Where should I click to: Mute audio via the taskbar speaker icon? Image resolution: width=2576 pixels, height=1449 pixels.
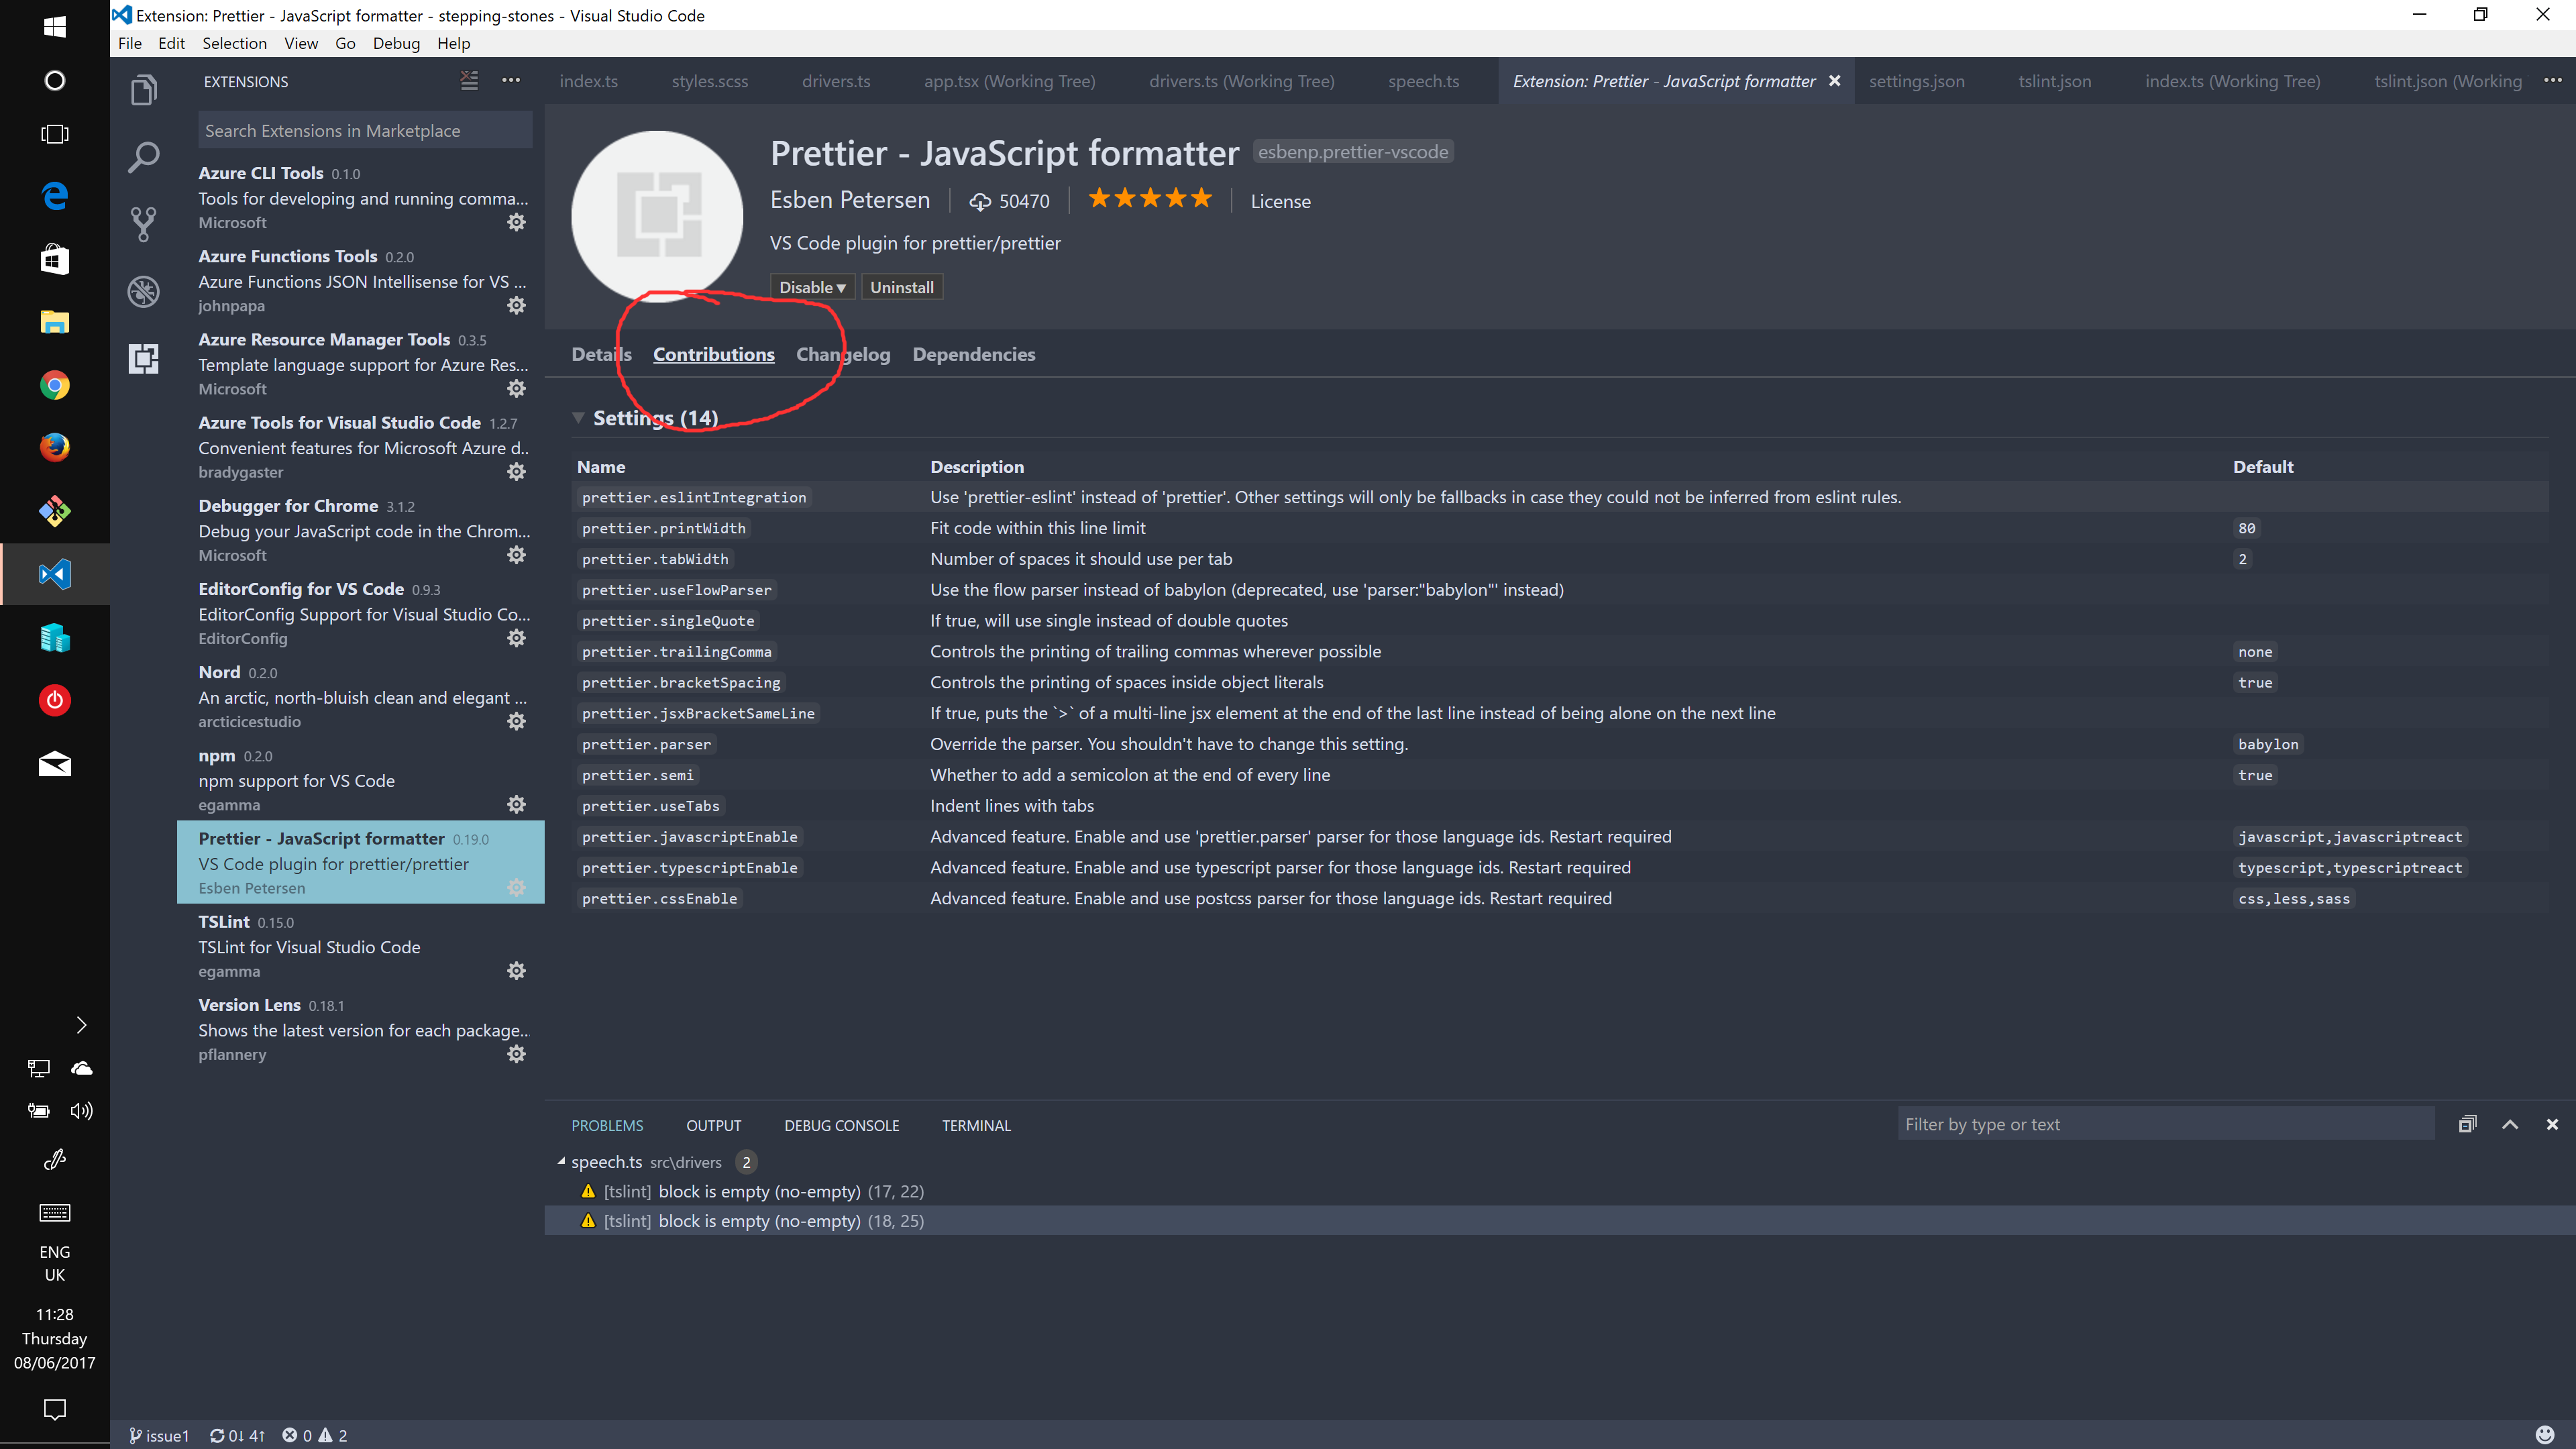coord(81,1110)
